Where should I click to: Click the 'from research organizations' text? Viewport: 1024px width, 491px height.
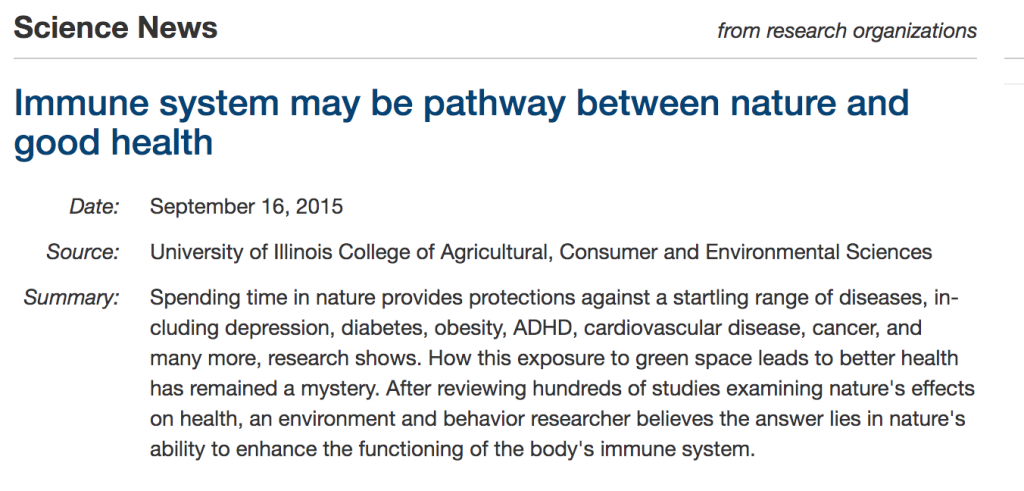847,30
